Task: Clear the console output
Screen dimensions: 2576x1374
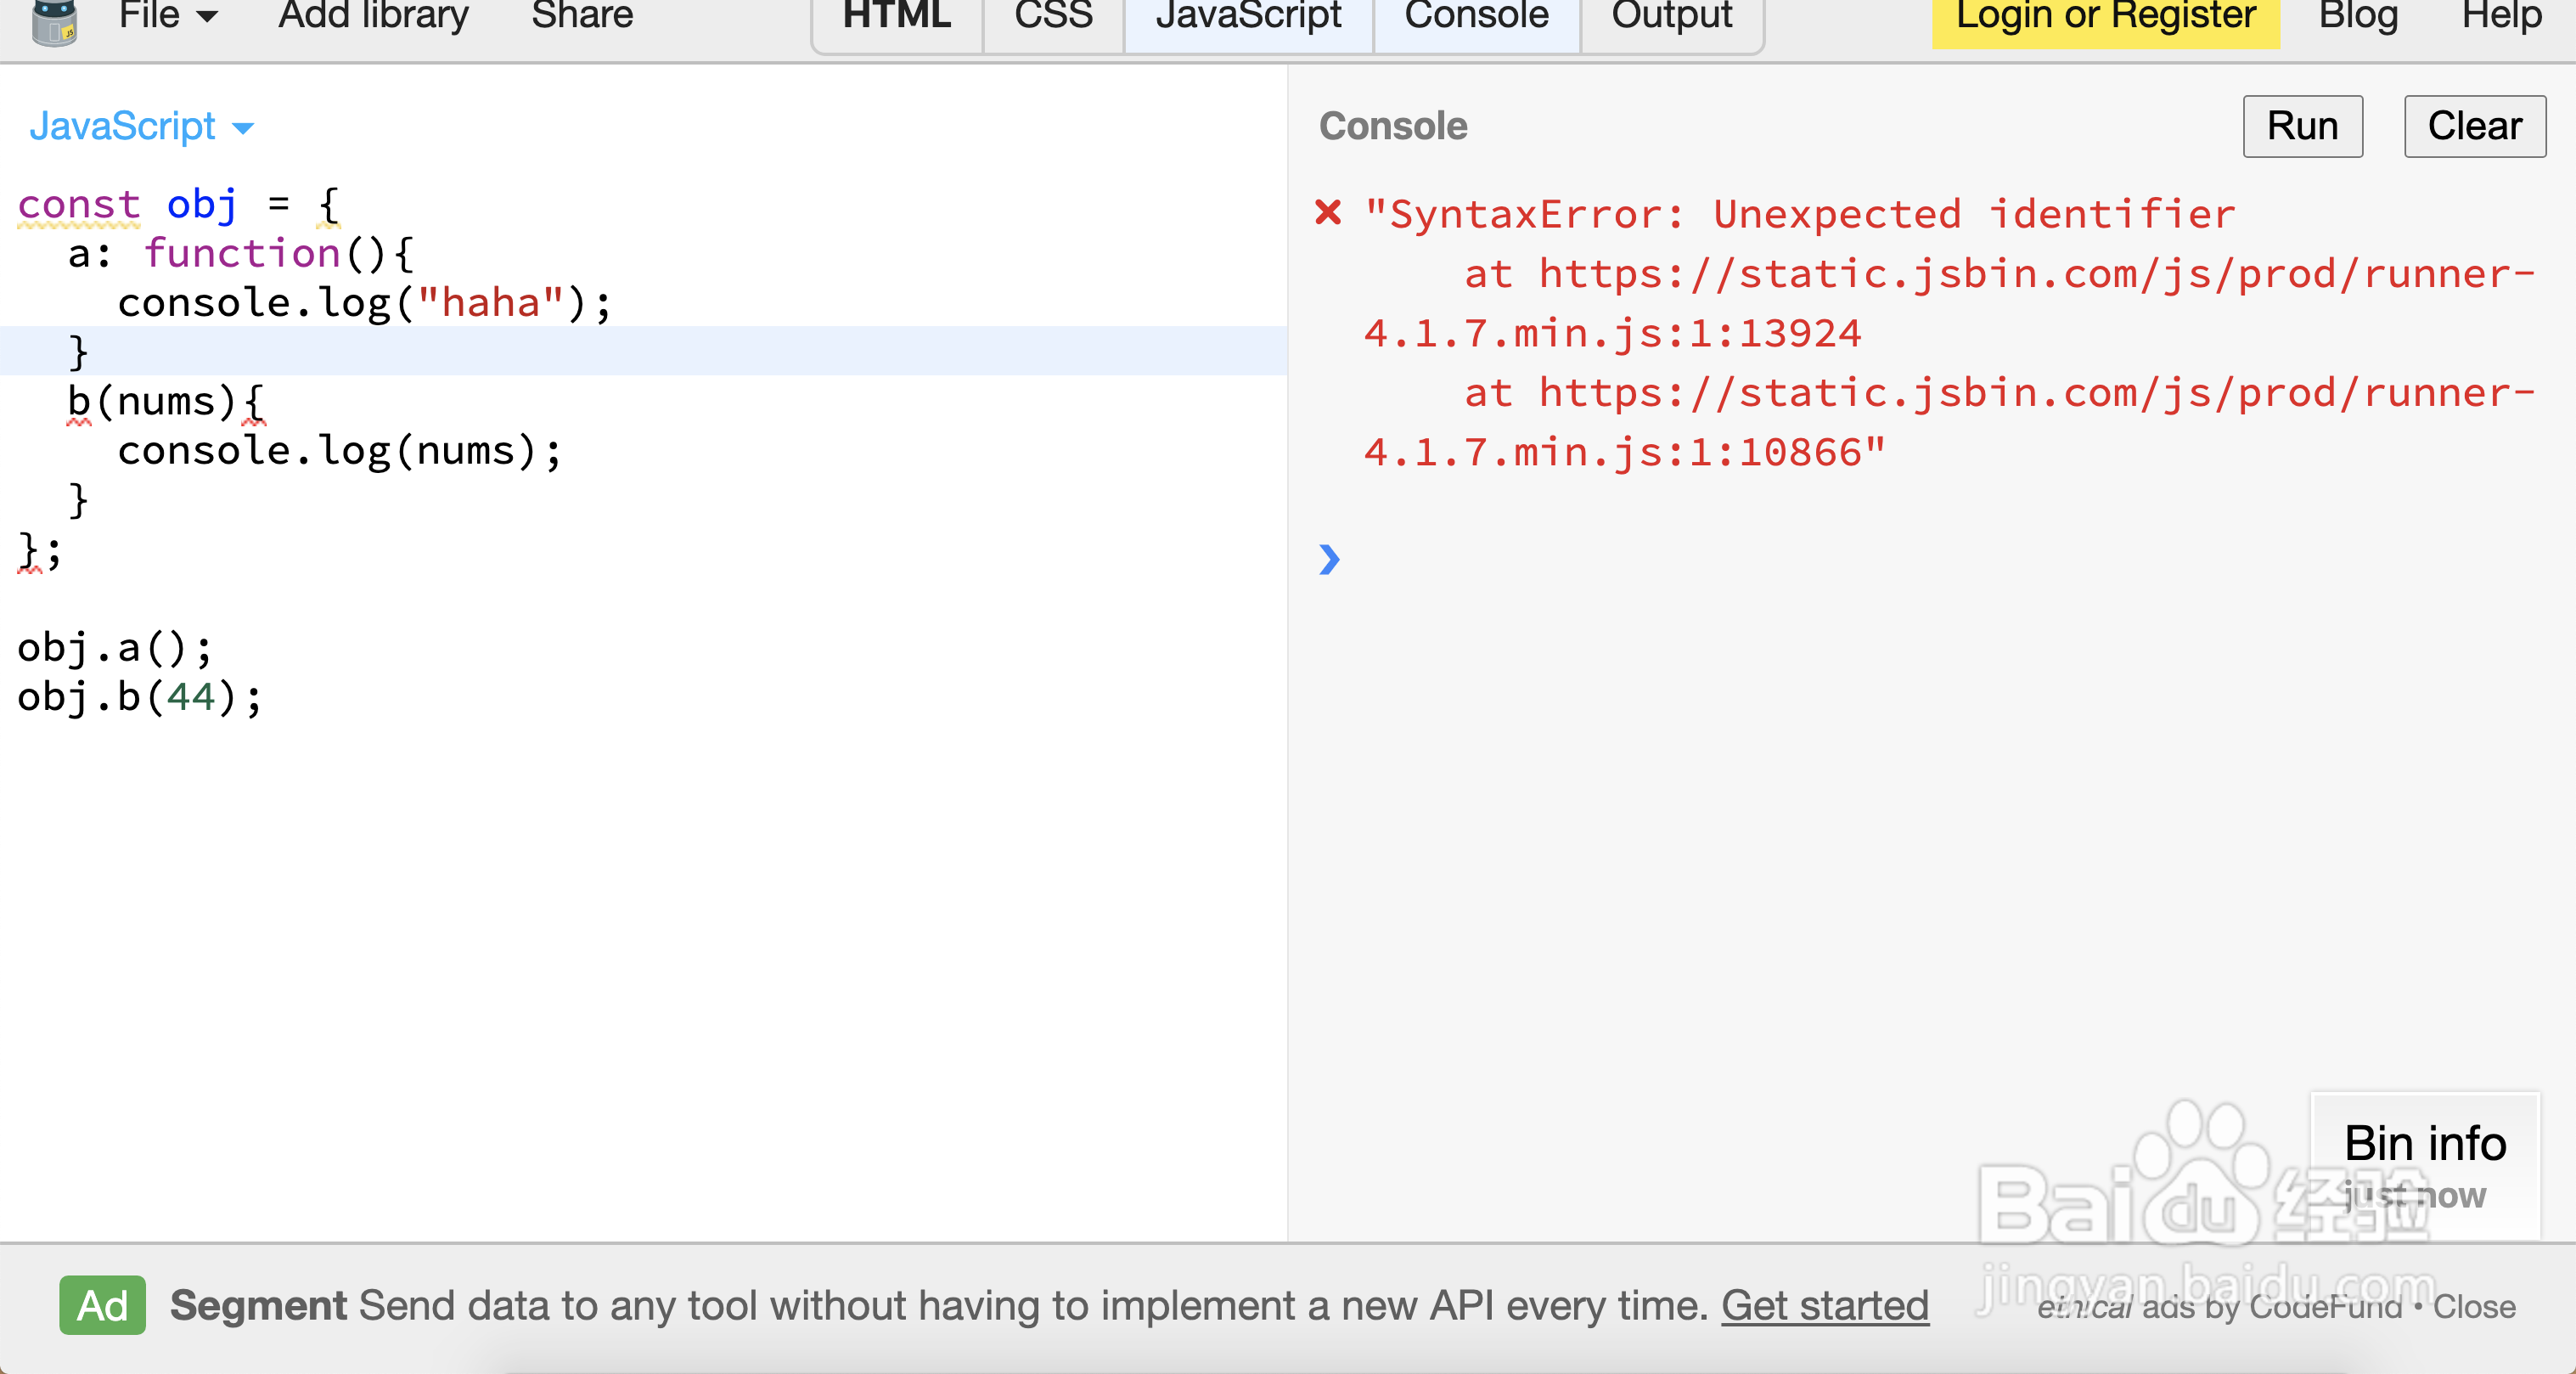Action: (x=2474, y=126)
